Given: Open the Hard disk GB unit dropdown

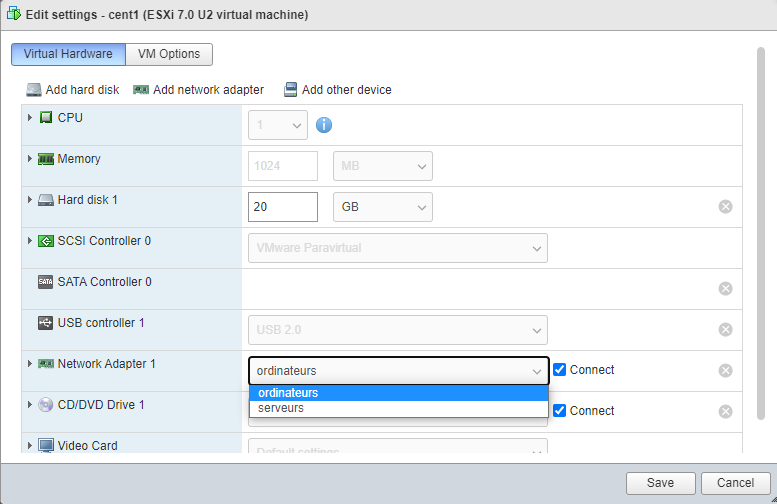Looking at the screenshot, I should tap(383, 207).
